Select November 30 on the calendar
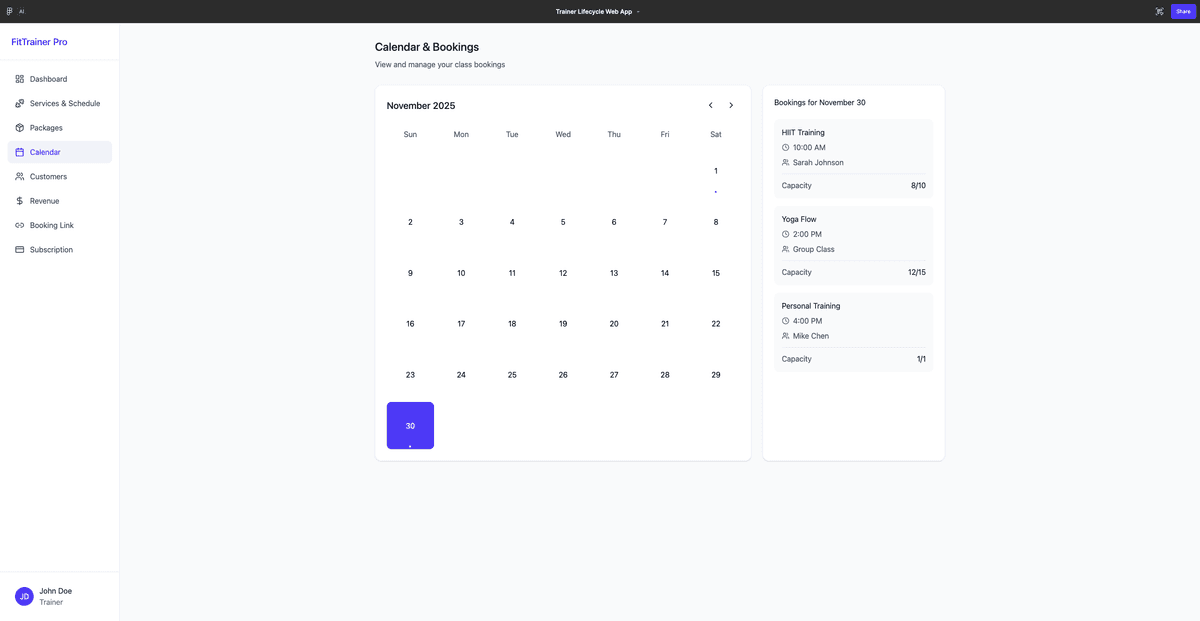The image size is (1200, 621). pyautogui.click(x=410, y=425)
